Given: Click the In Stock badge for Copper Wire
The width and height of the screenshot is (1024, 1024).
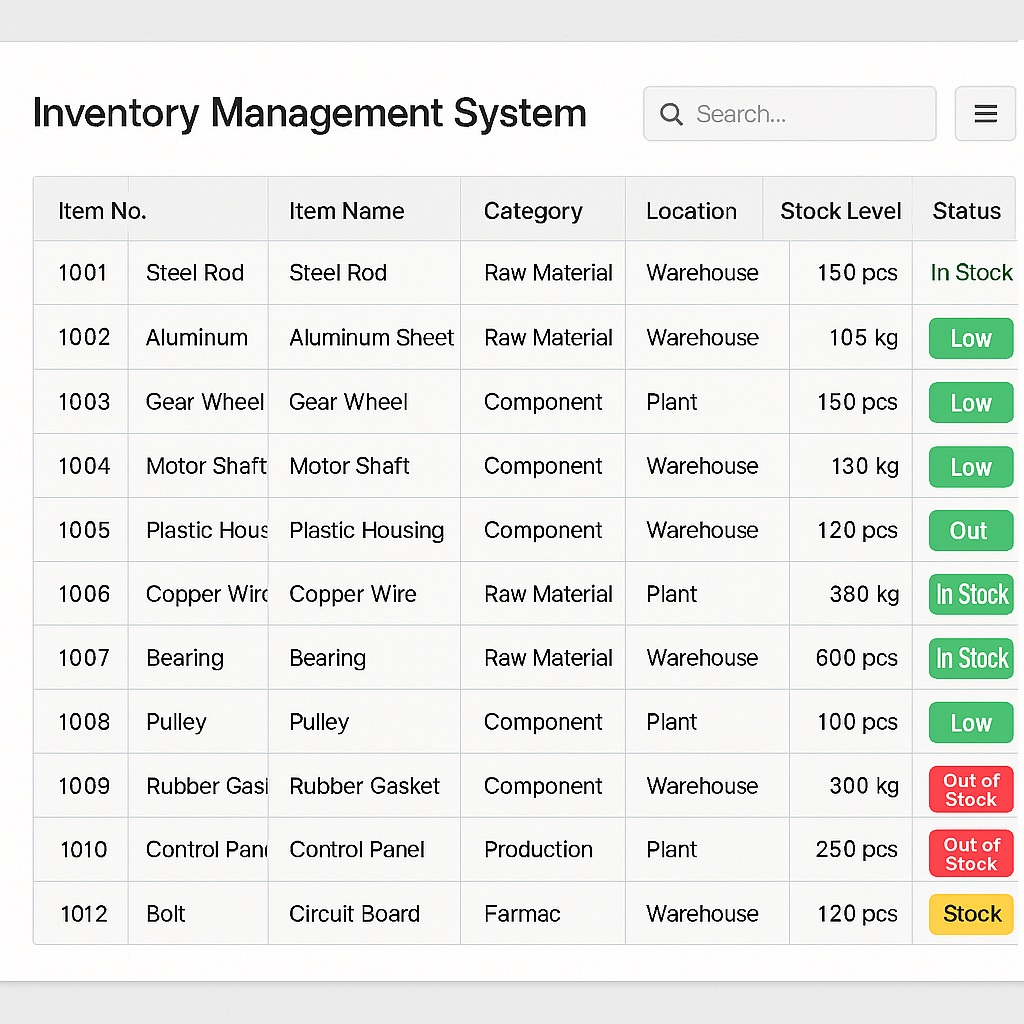Looking at the screenshot, I should click(970, 594).
